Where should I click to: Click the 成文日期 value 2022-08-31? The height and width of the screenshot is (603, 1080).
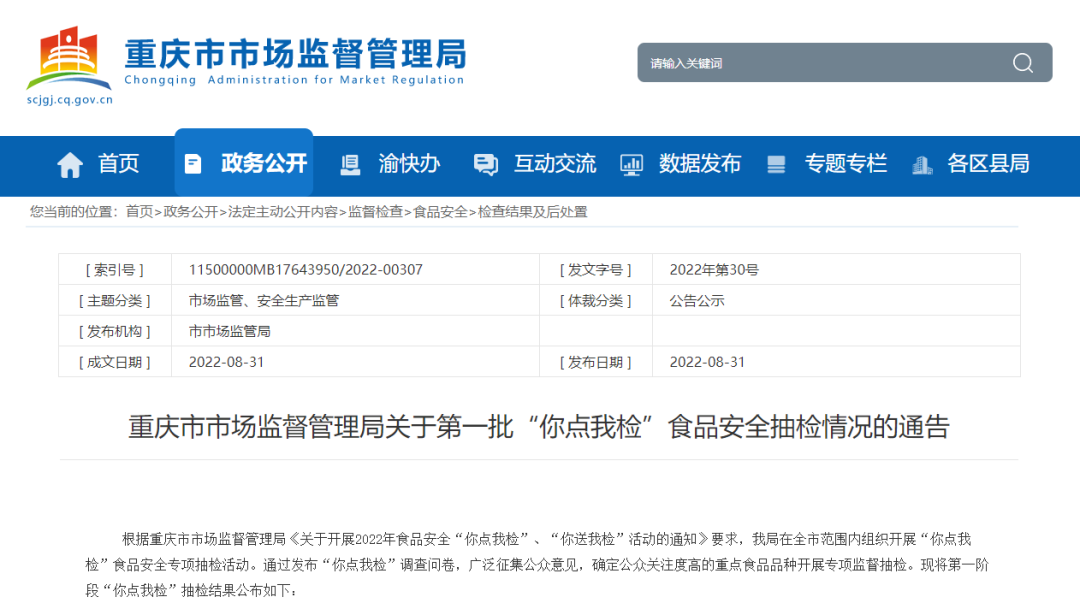click(x=227, y=362)
